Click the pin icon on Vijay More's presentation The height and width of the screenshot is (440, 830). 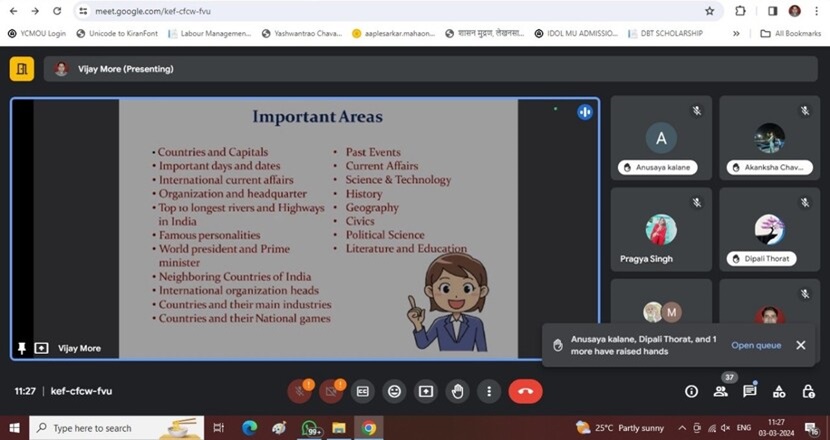[x=22, y=348]
